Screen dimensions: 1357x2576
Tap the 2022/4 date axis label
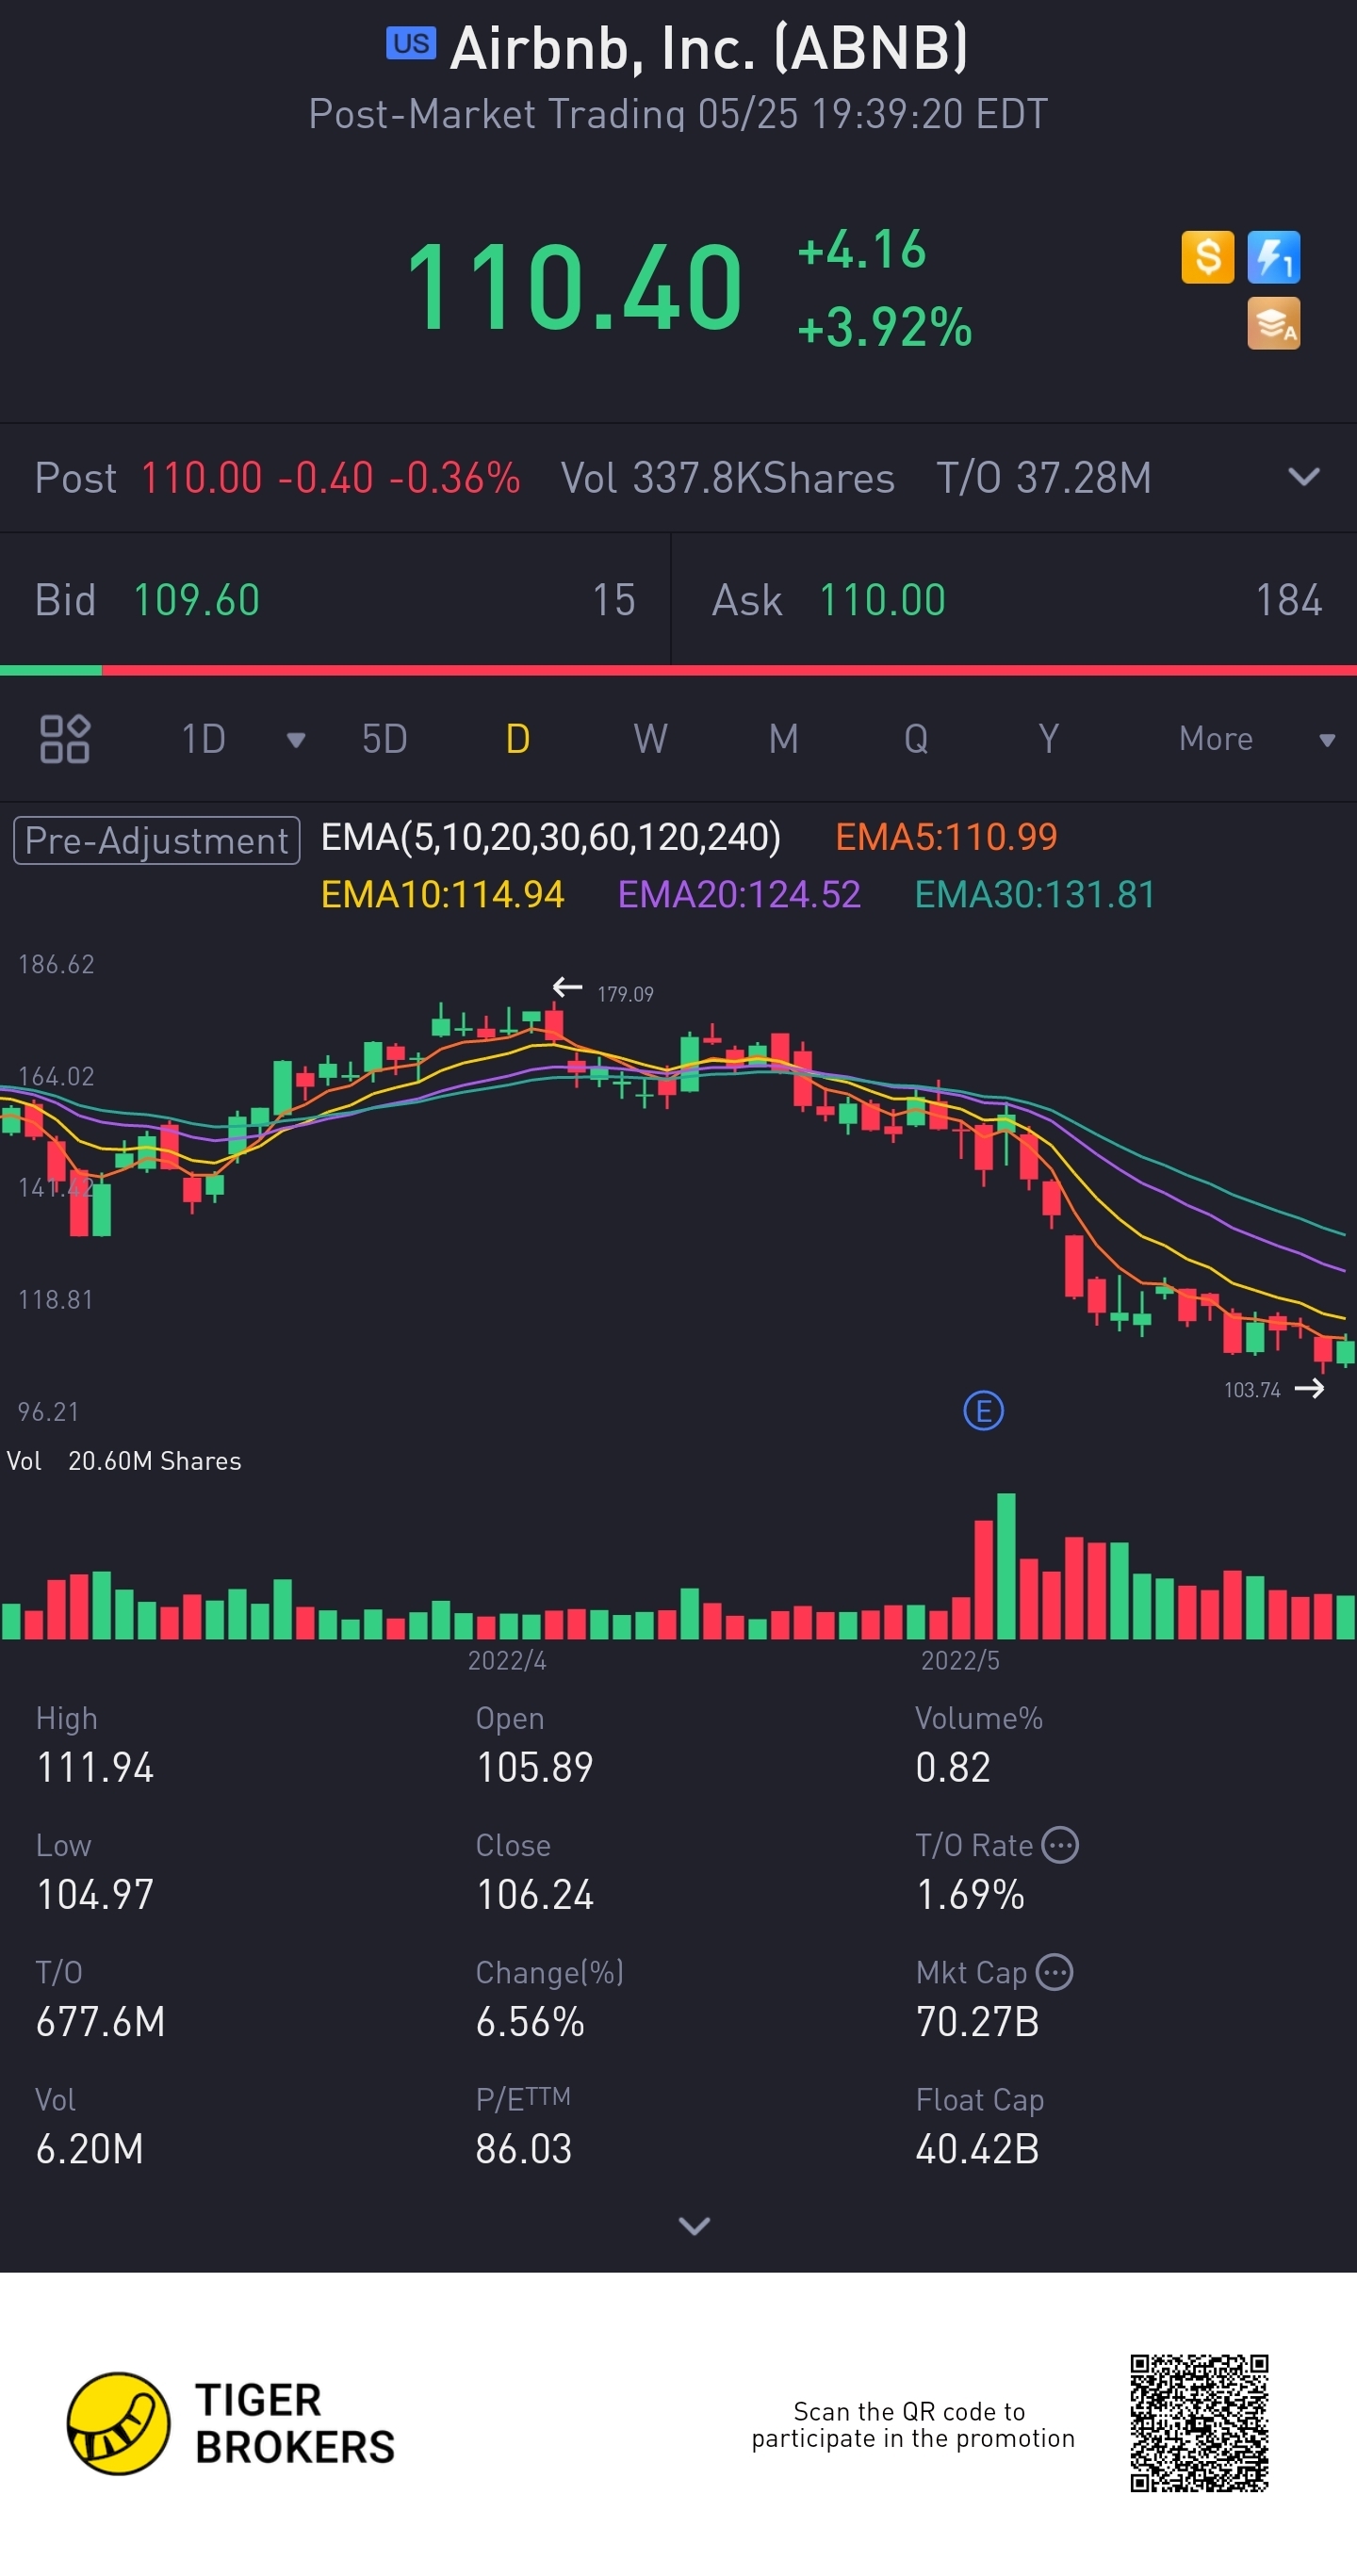[507, 1660]
